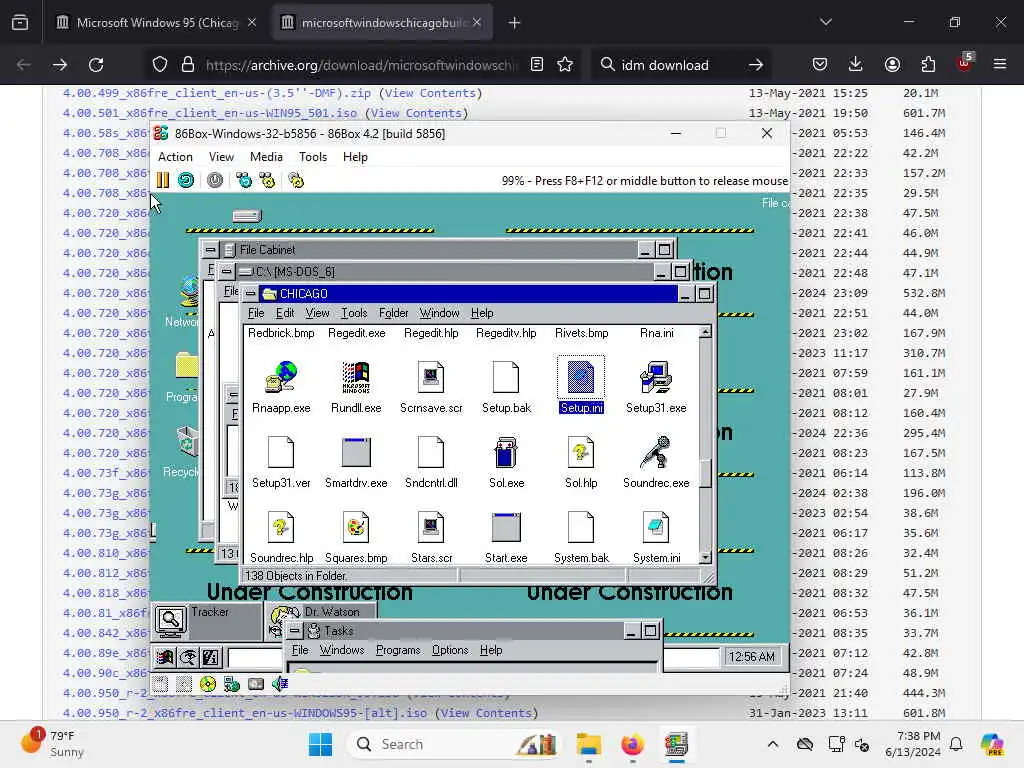
Task: Select the Start.exe file icon
Action: click(x=506, y=527)
